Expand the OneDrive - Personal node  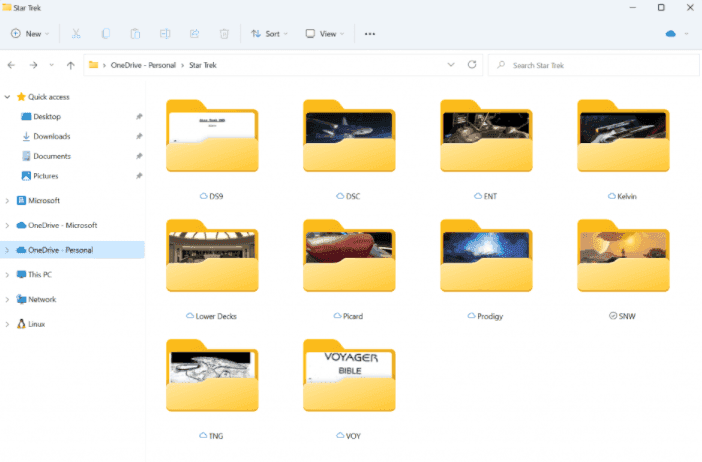pyautogui.click(x=7, y=250)
